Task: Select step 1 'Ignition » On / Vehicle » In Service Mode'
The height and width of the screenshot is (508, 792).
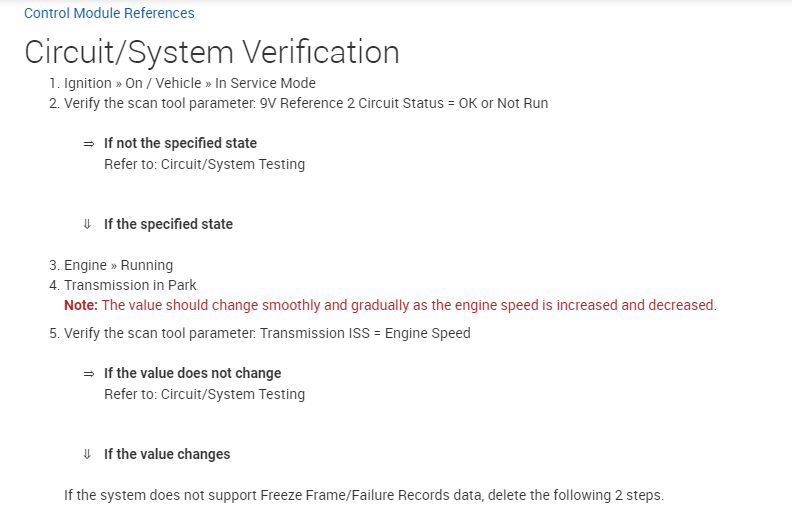Action: (189, 83)
